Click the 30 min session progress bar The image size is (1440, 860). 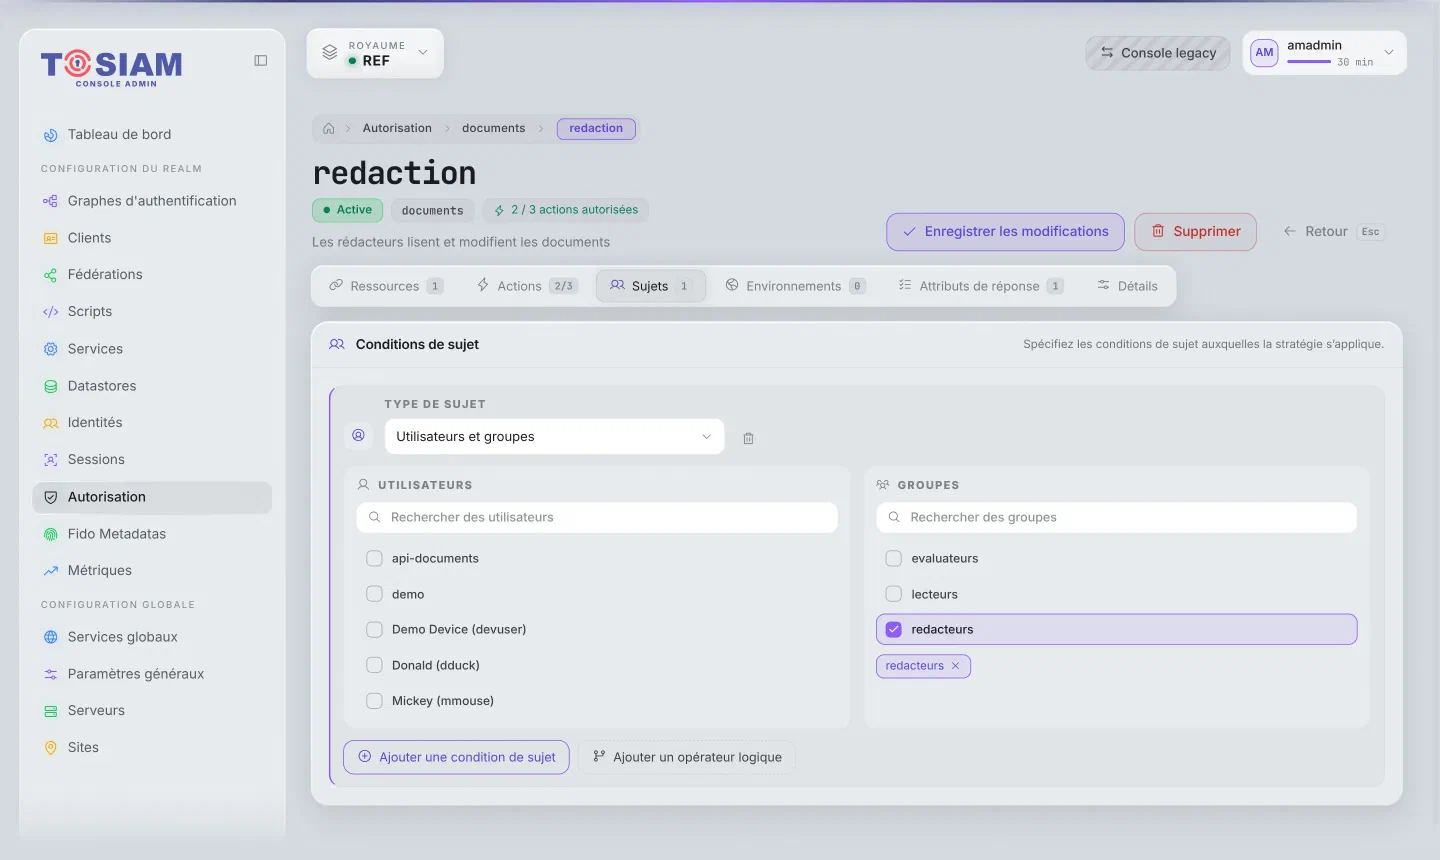[1309, 62]
